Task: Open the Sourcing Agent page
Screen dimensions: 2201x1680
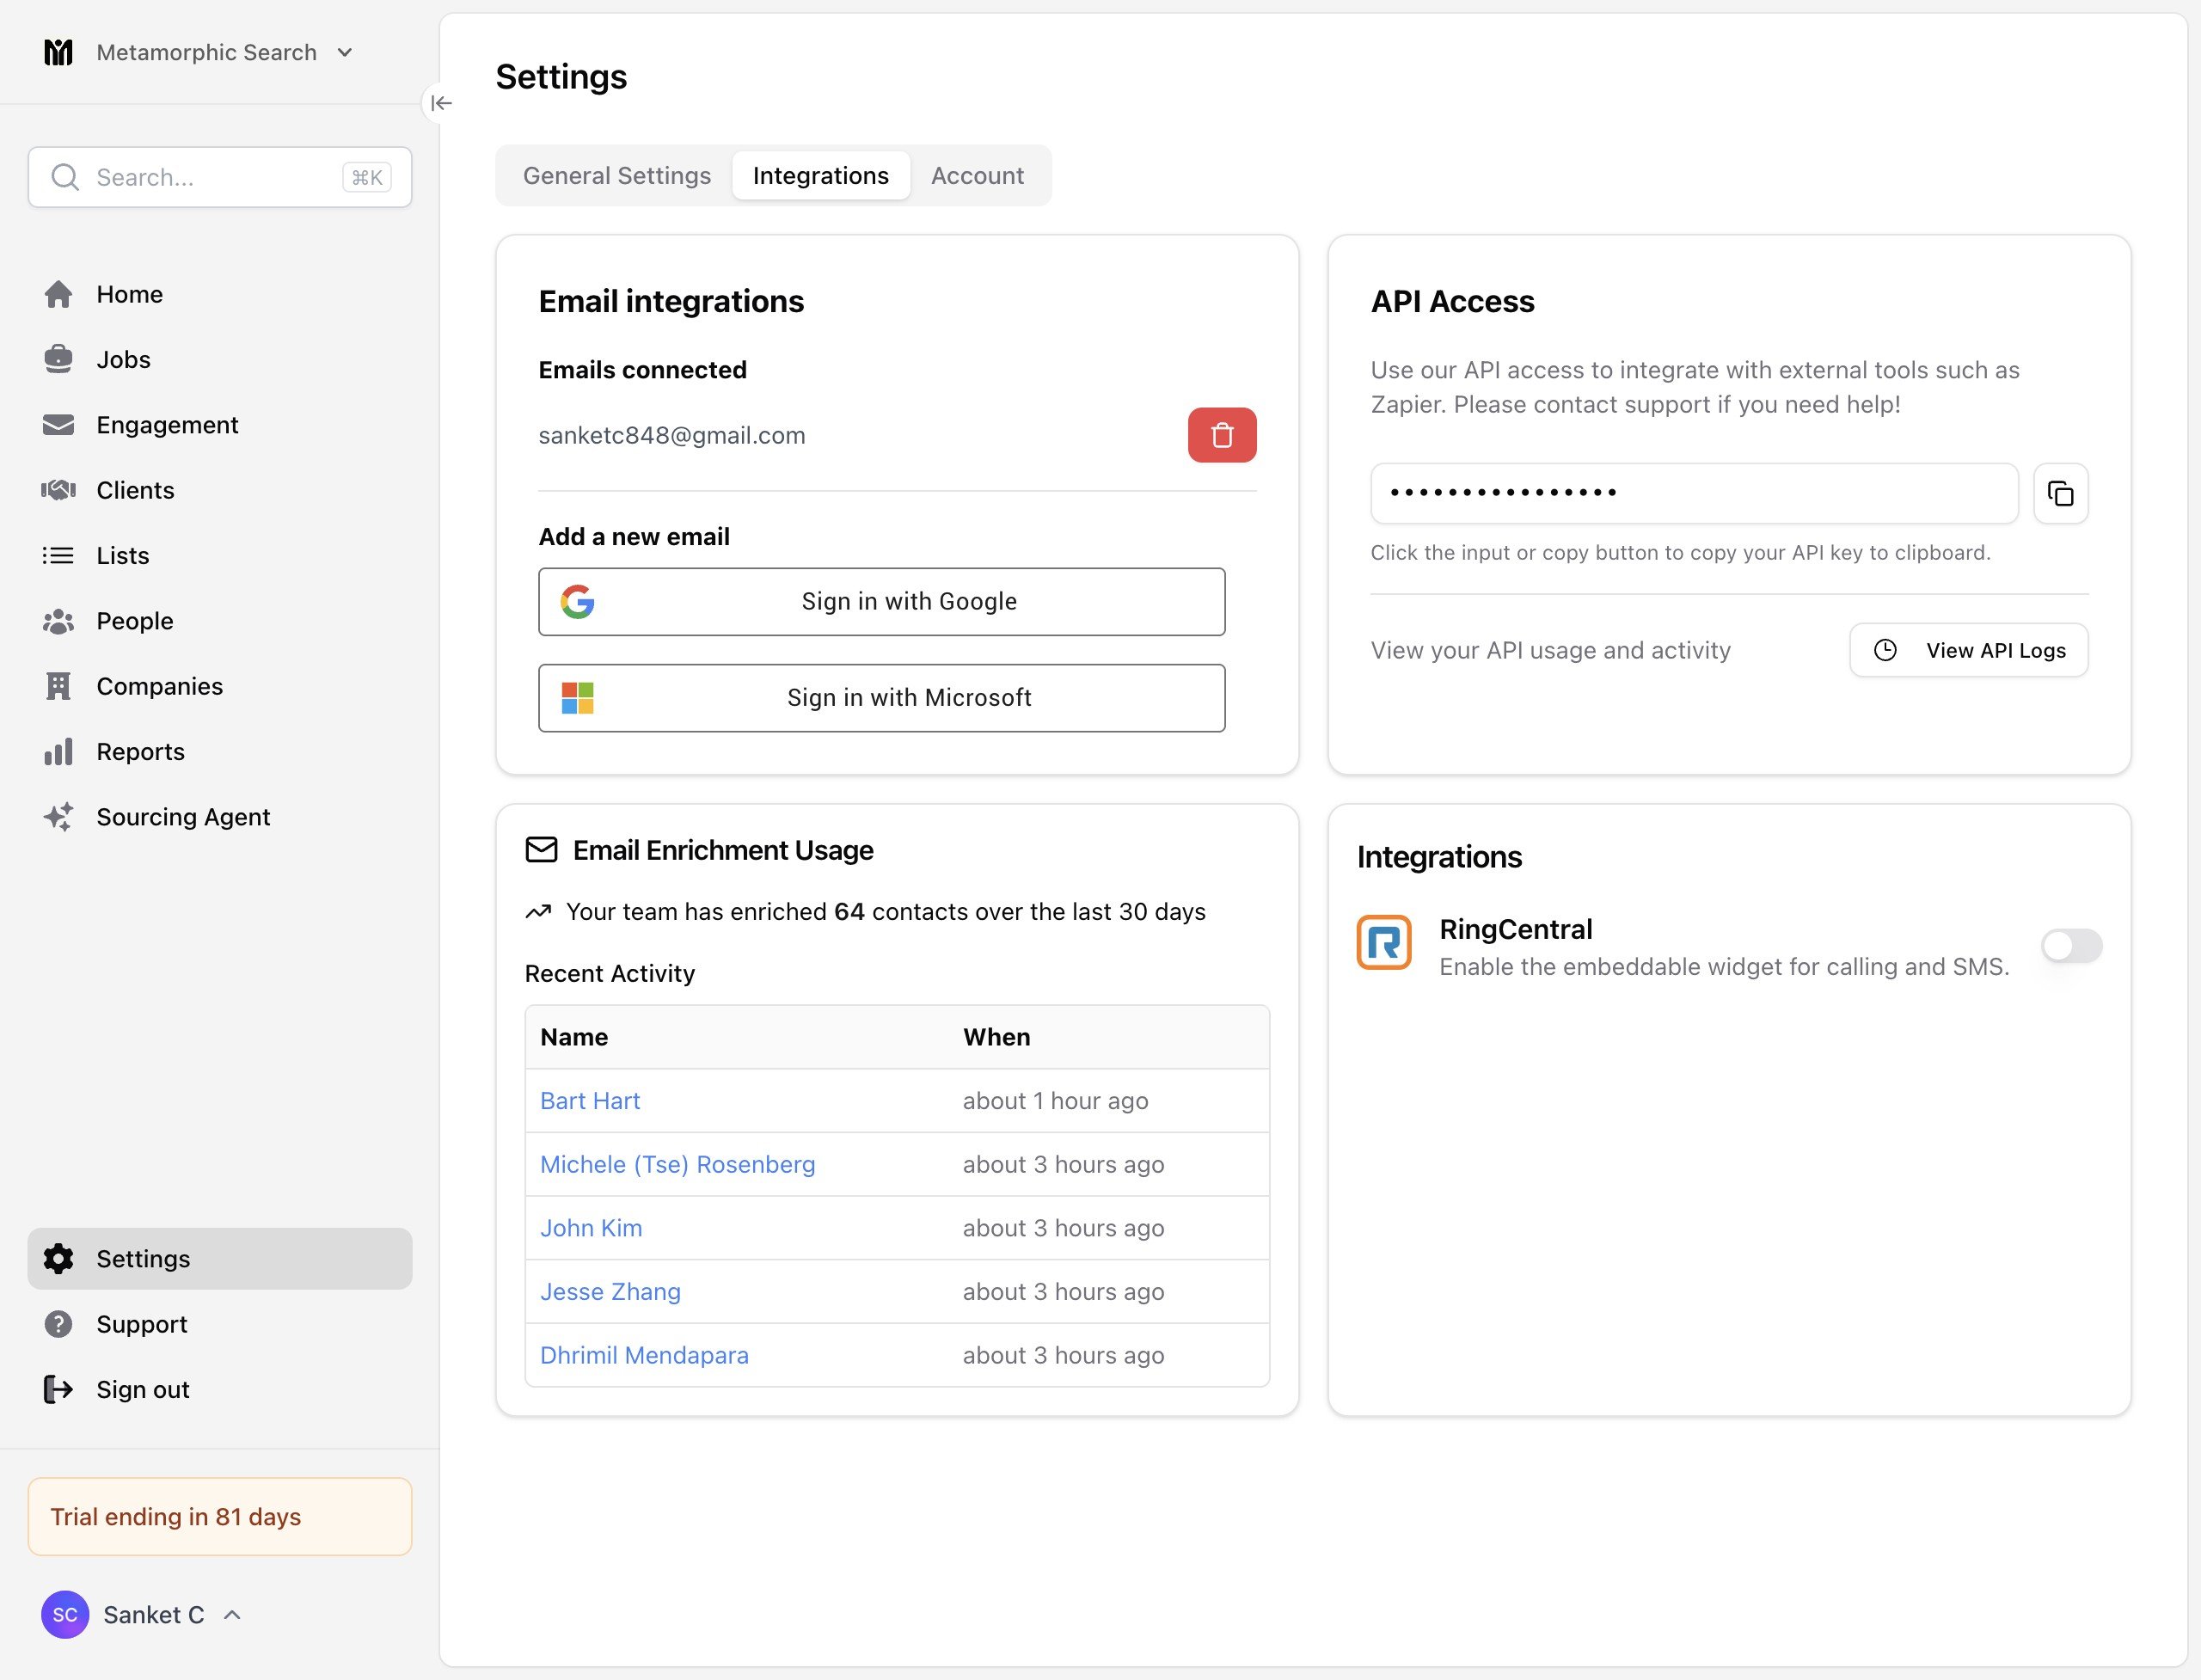Action: (220, 817)
